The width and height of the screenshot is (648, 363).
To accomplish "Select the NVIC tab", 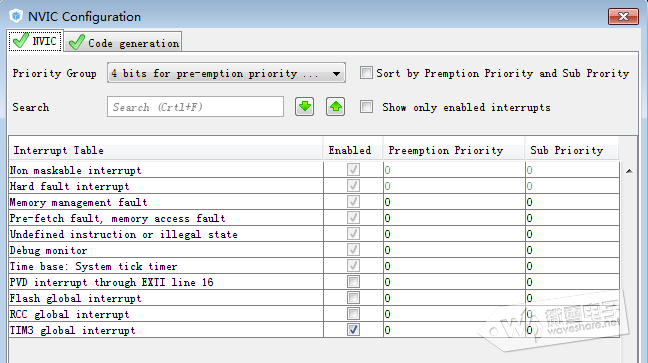I will point(36,41).
